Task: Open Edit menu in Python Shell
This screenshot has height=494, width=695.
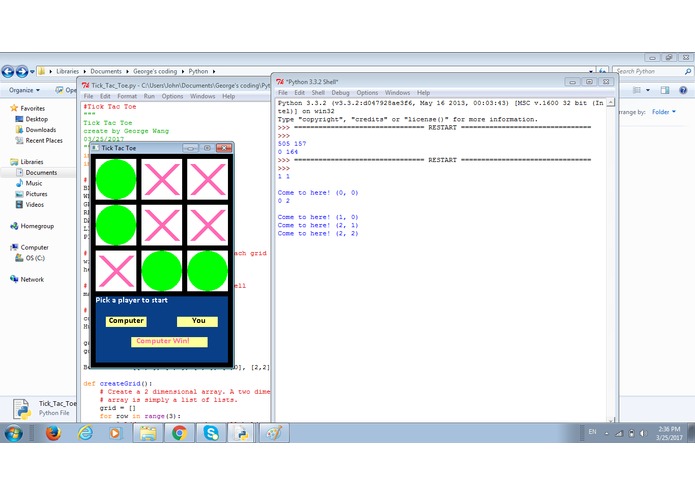Action: (300, 93)
